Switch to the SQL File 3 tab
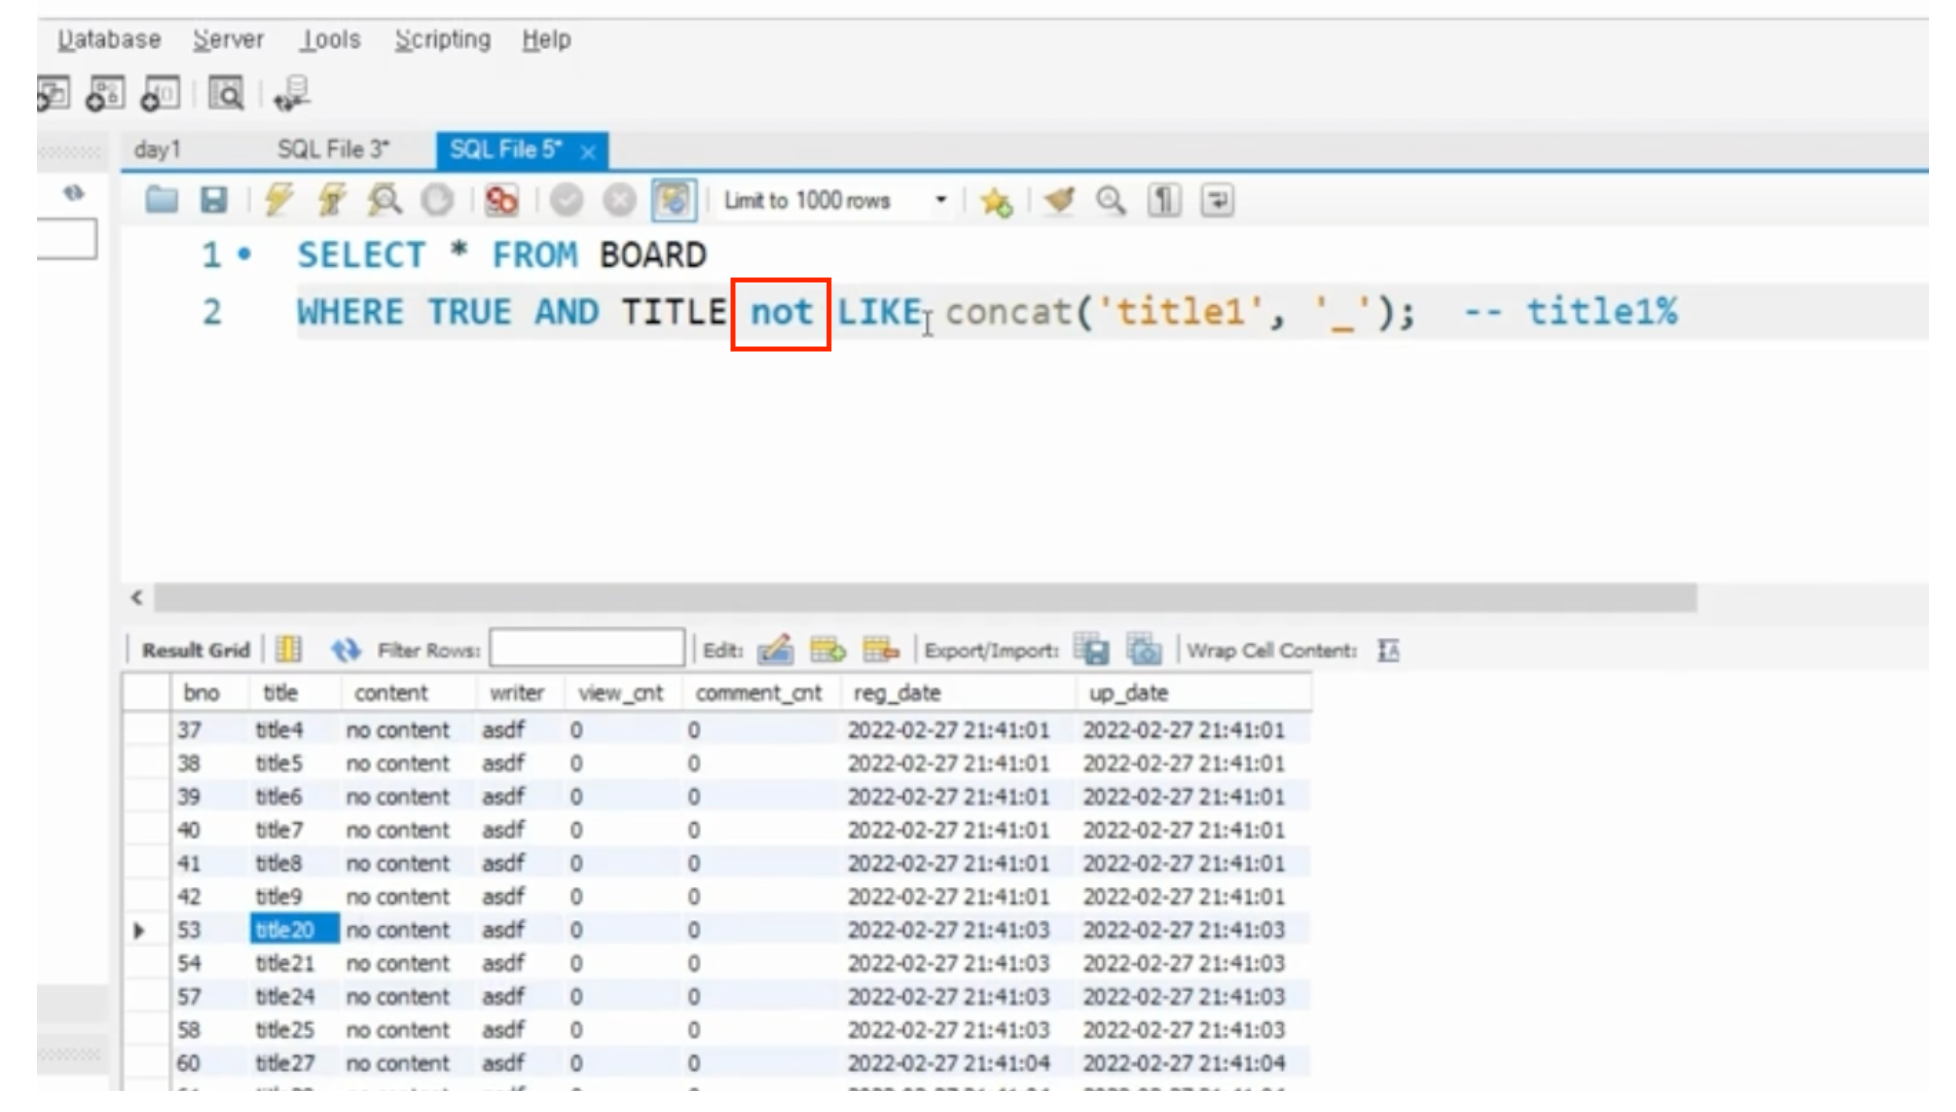This screenshot has height=1112, width=1956. pyautogui.click(x=332, y=150)
